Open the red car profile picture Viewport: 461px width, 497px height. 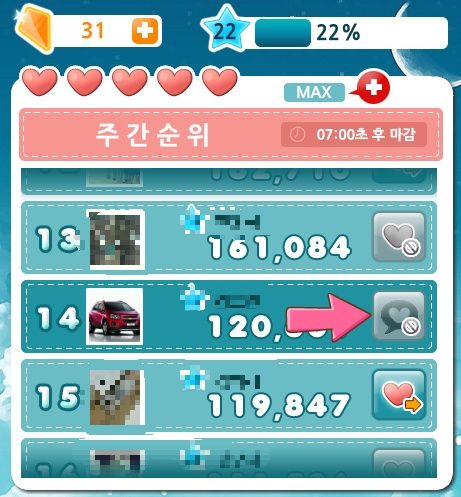(x=115, y=316)
